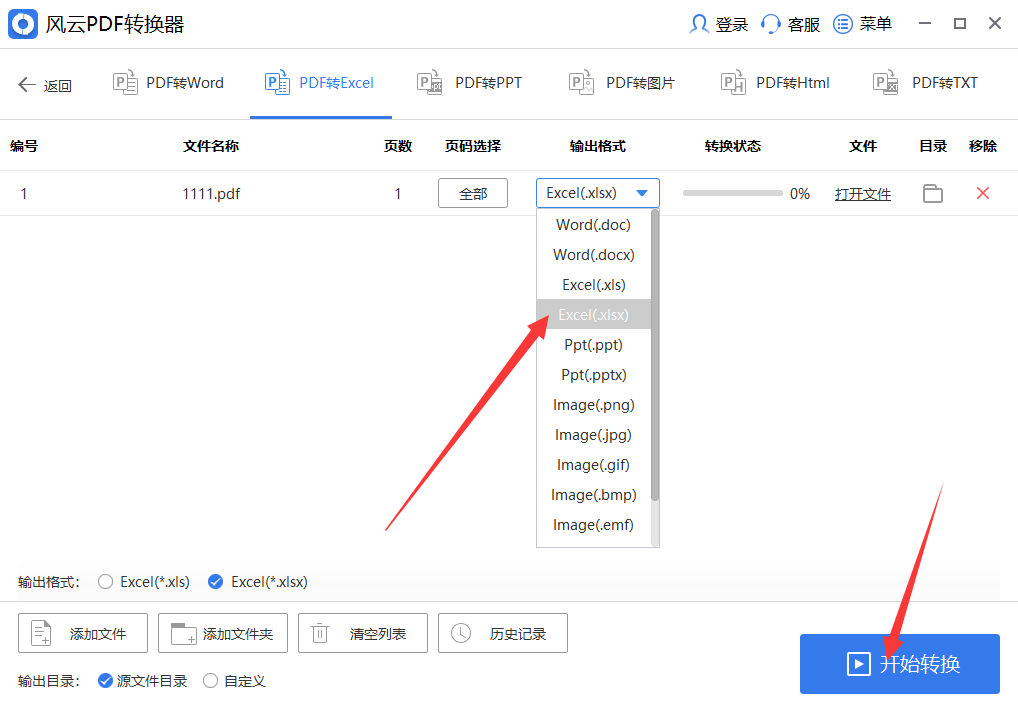
Task: Switch to PDF转Word tab
Action: (x=169, y=83)
